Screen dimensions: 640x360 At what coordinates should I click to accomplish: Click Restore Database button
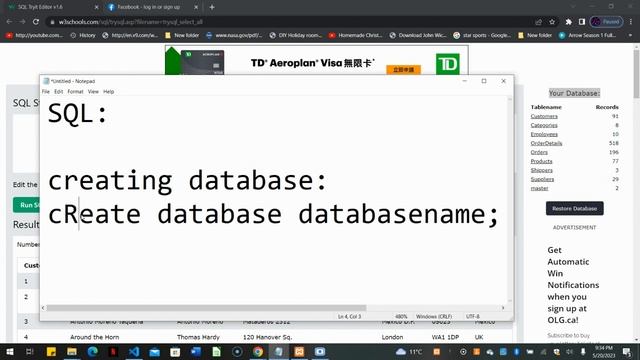click(575, 208)
